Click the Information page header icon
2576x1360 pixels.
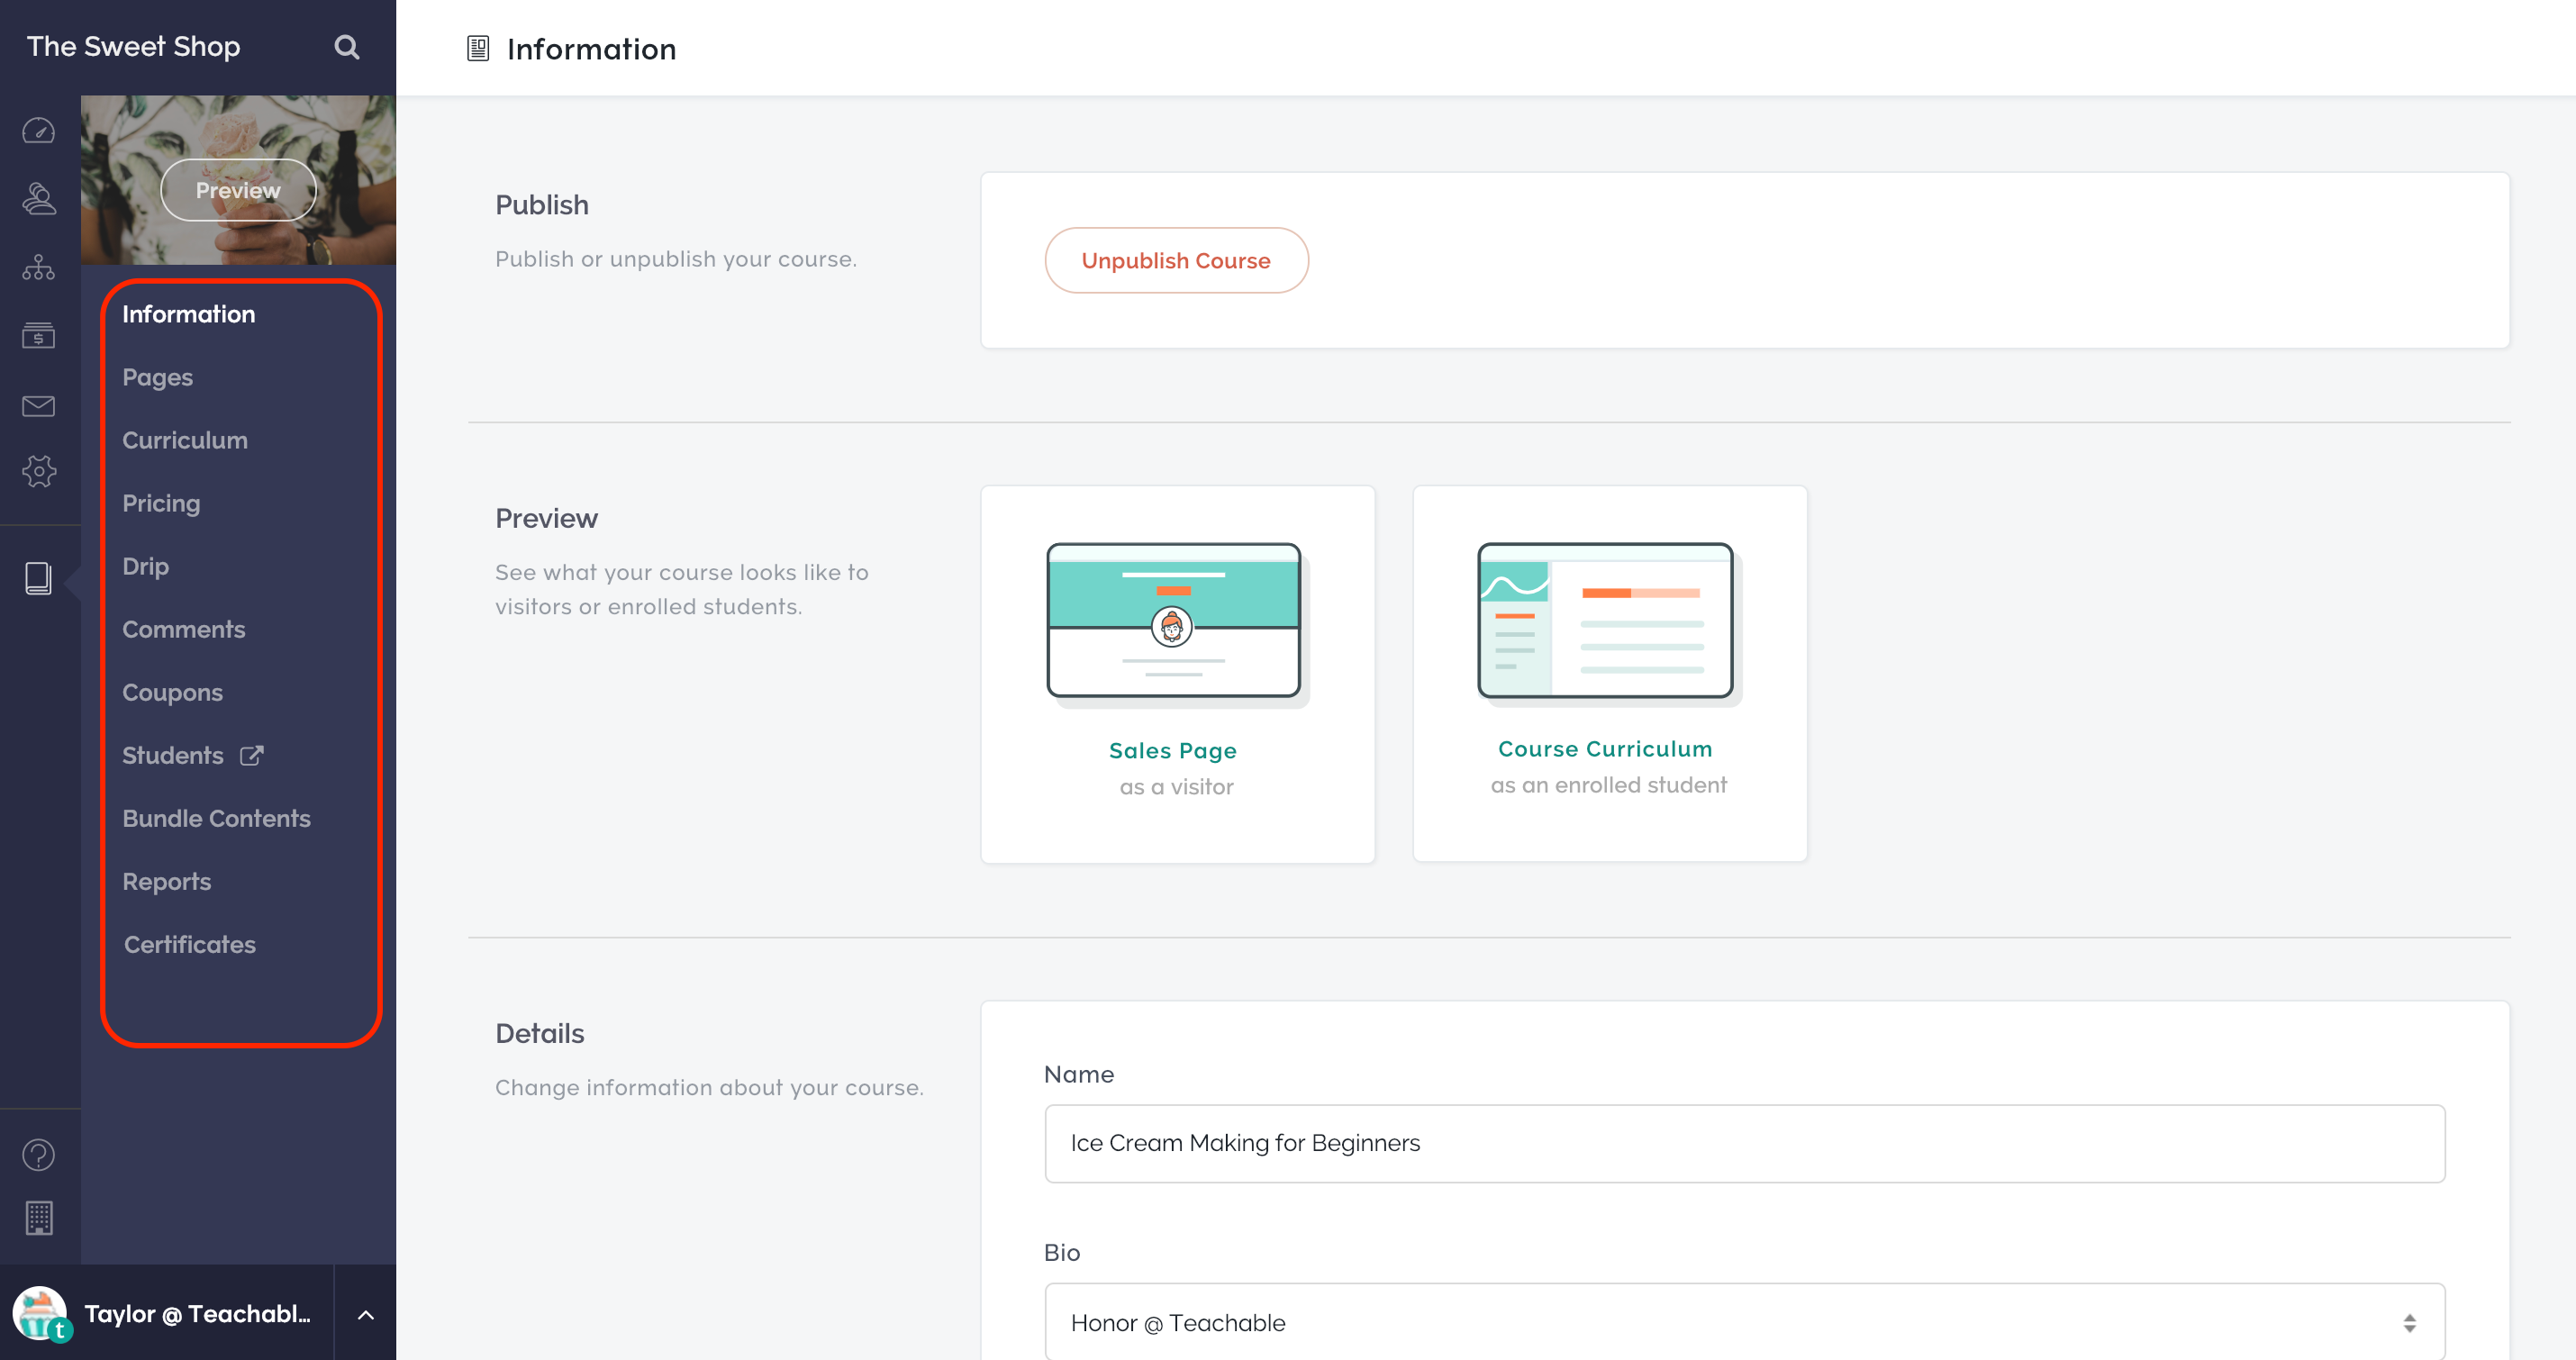[478, 49]
